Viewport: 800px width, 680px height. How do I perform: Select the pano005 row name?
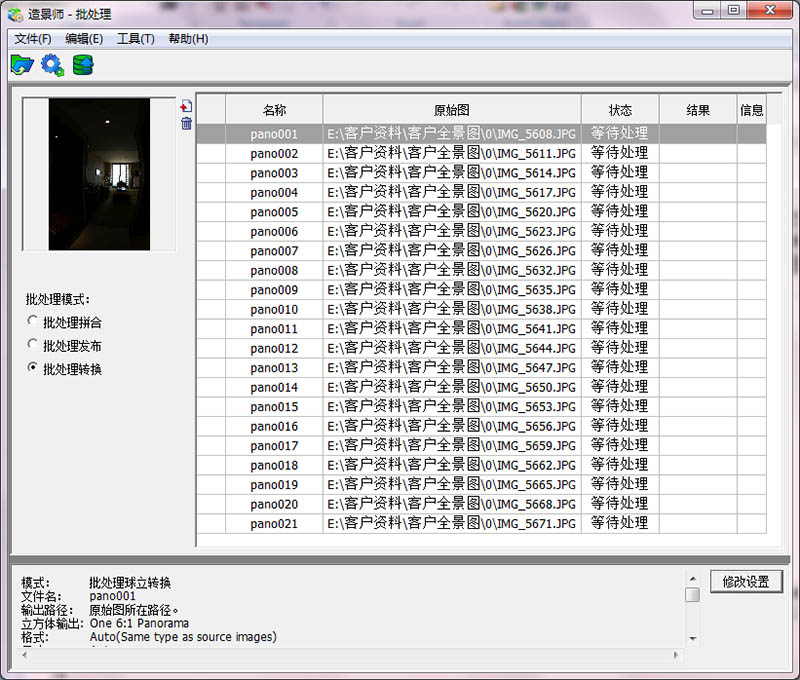point(274,212)
